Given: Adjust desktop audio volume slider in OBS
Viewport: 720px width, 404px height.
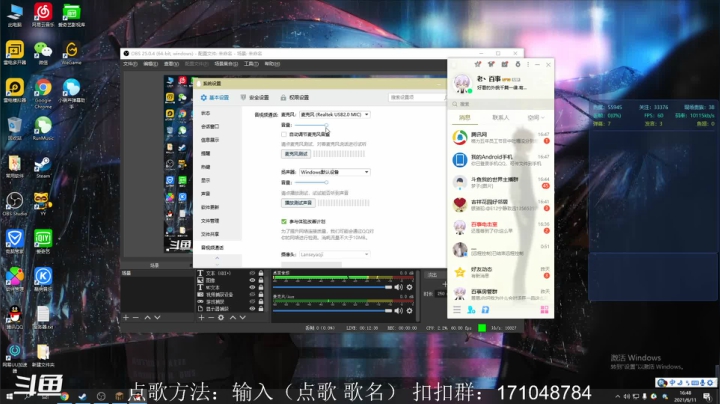Looking at the screenshot, I should point(332,287).
